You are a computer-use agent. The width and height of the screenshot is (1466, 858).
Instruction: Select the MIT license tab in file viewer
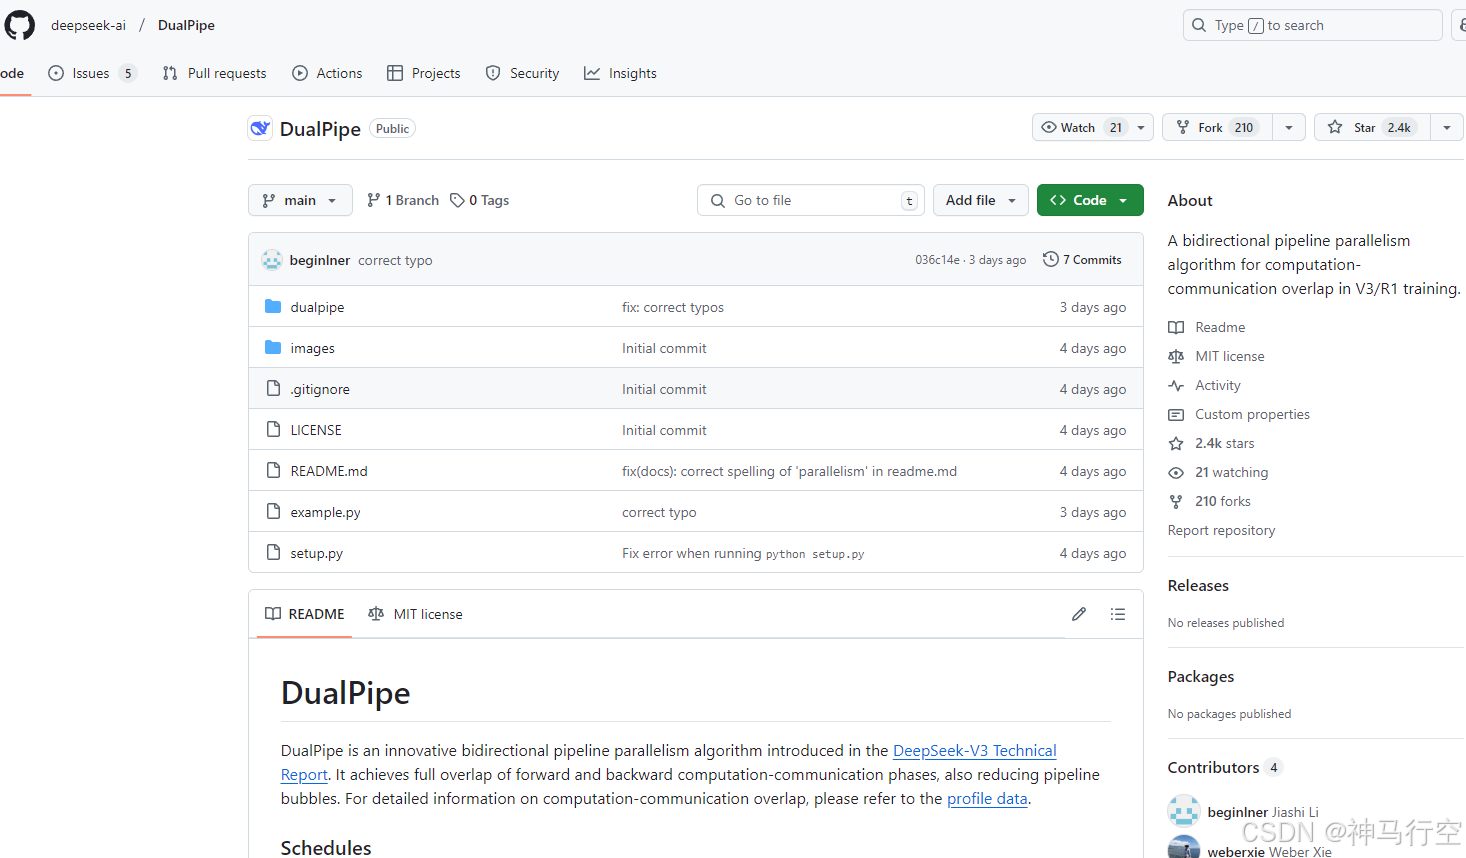(415, 614)
